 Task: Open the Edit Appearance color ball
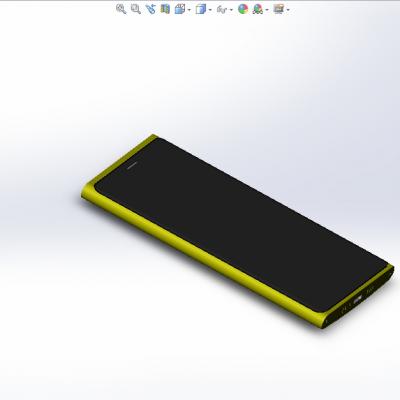coord(243,9)
